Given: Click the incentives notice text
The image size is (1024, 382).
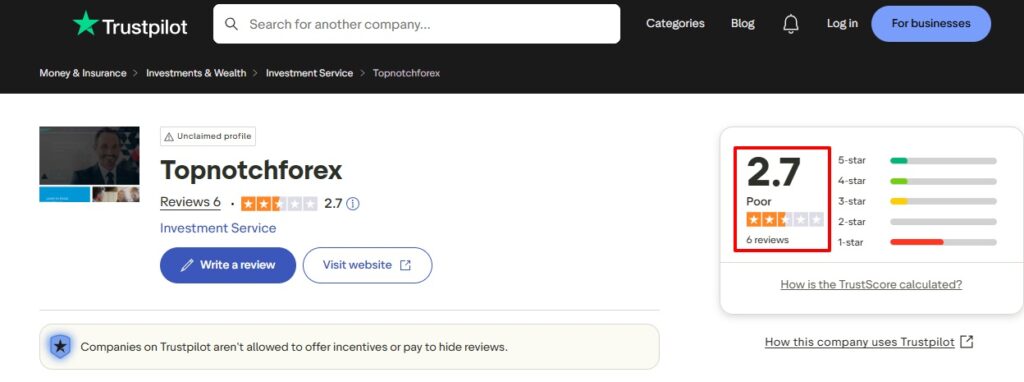Looking at the screenshot, I should click(294, 347).
